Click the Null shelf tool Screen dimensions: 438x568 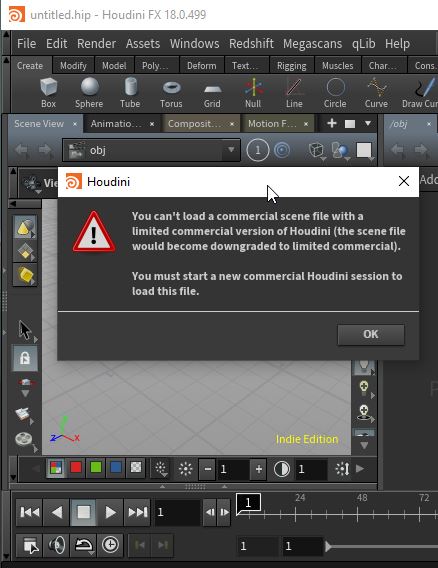(253, 93)
